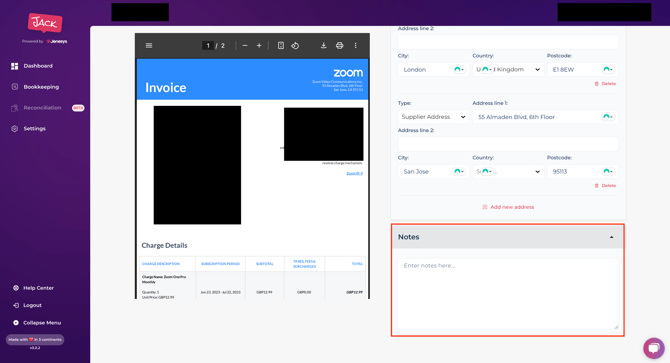Click the BETA badge next to Reconciliation
Screen dimensions: 670x363
coord(78,108)
